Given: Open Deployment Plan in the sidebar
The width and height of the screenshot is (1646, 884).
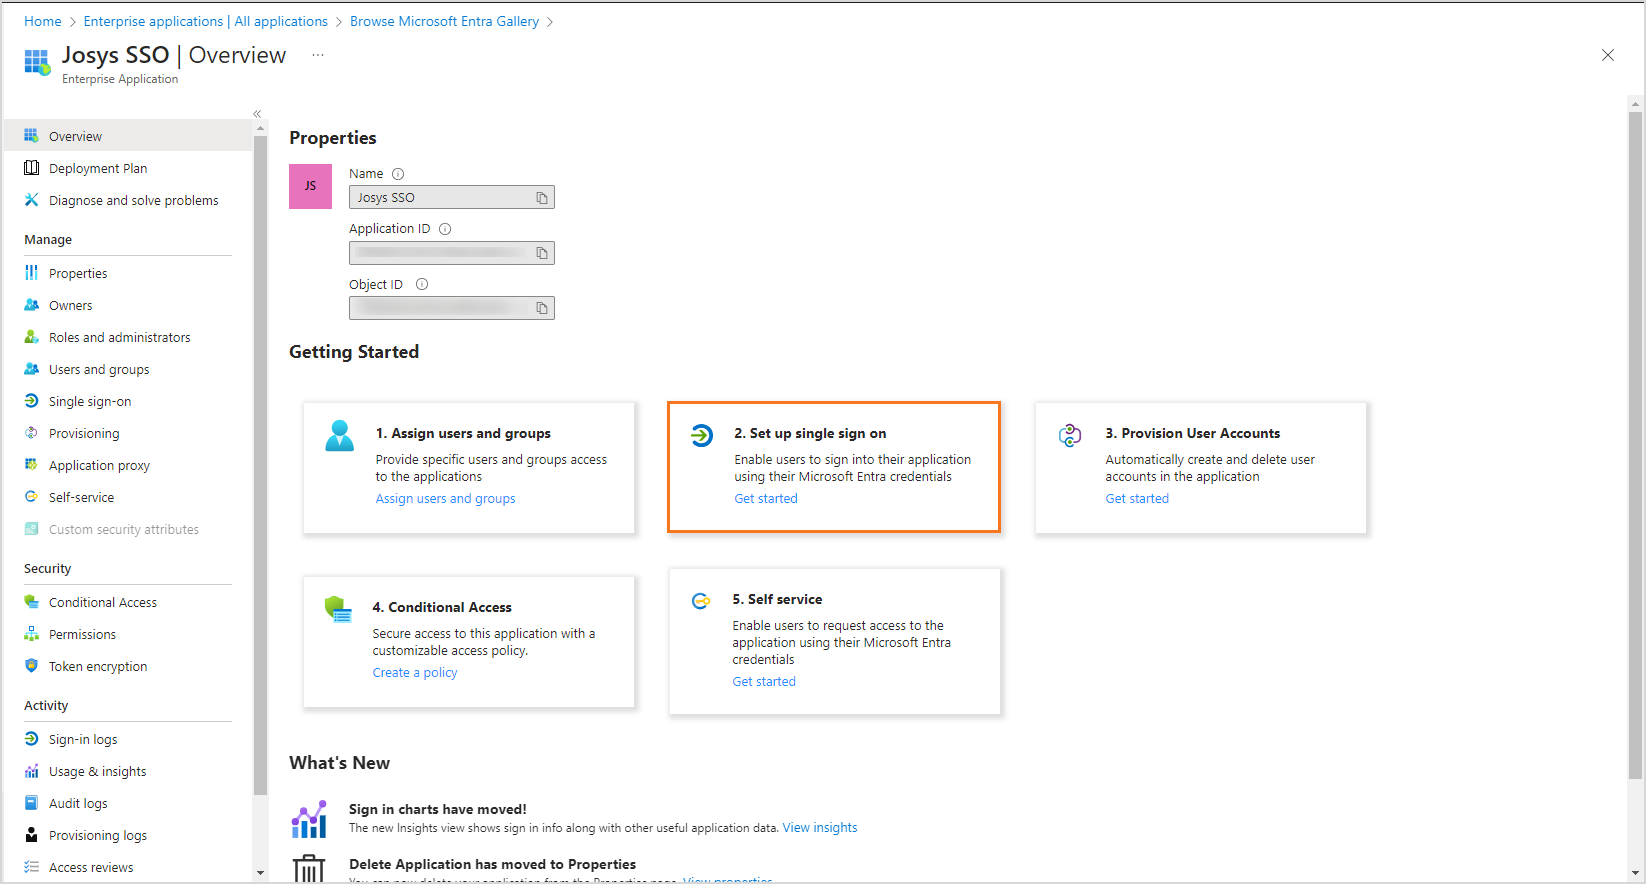Looking at the screenshot, I should point(128,168).
